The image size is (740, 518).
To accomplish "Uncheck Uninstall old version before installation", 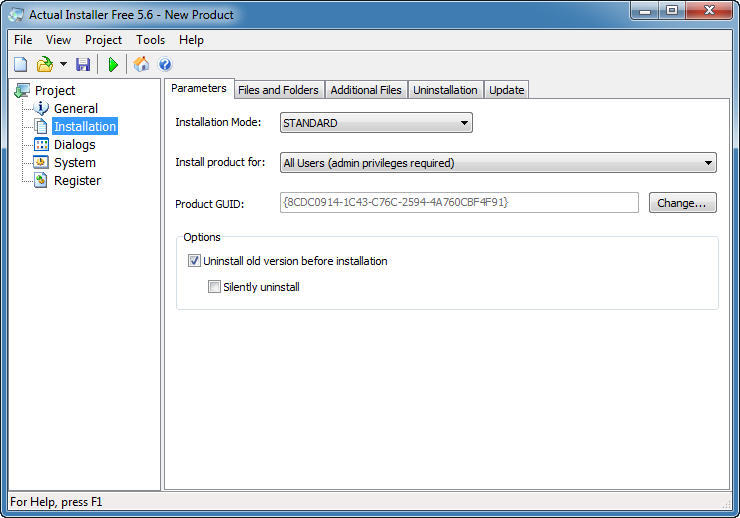I will [194, 260].
